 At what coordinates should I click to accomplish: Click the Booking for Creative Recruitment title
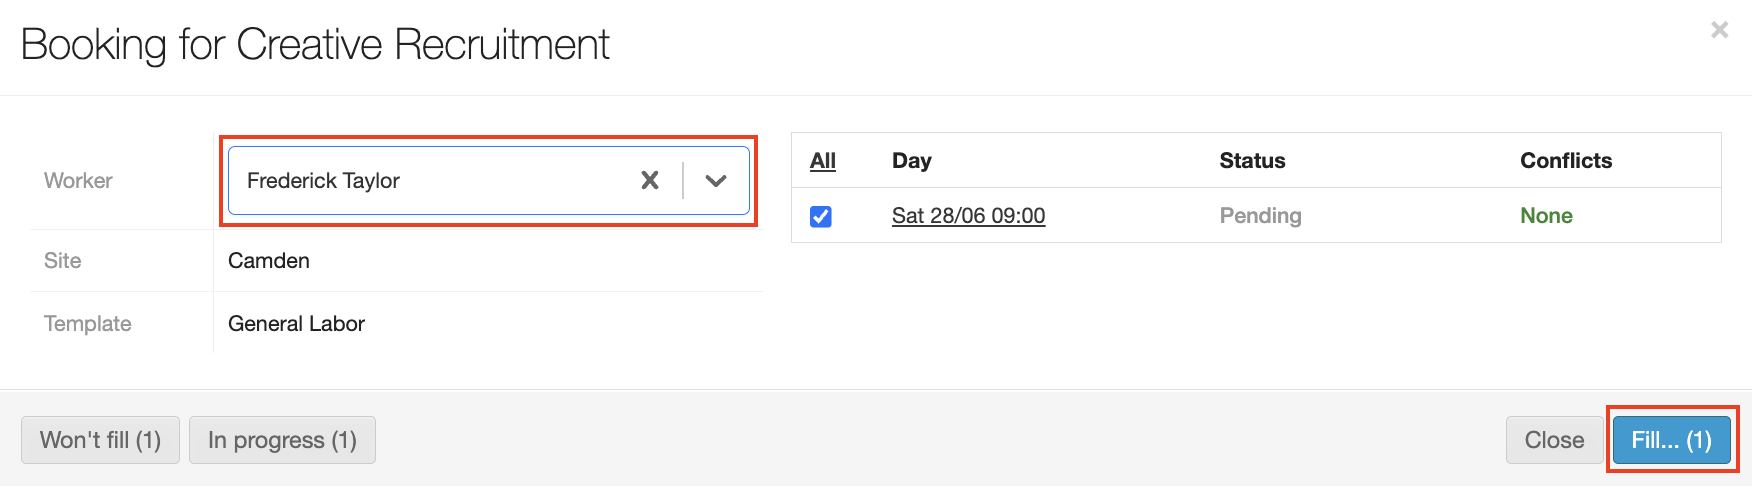[x=315, y=45]
